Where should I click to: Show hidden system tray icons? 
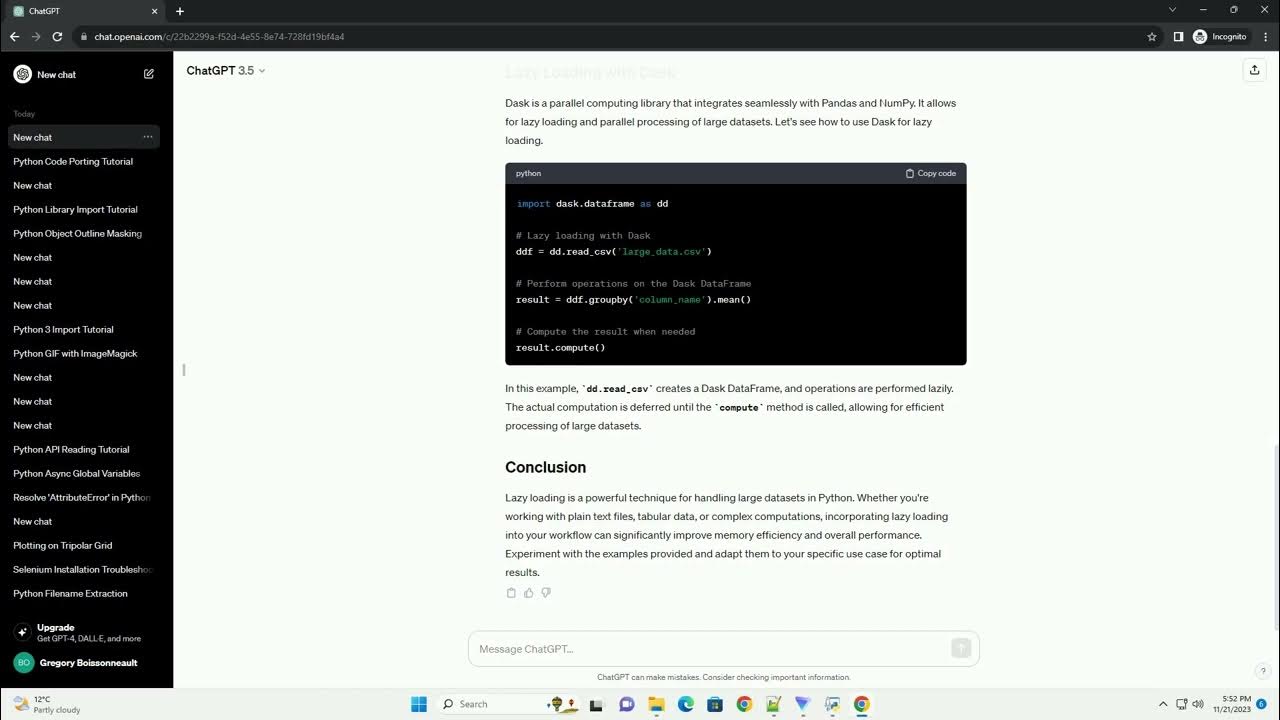point(1163,704)
